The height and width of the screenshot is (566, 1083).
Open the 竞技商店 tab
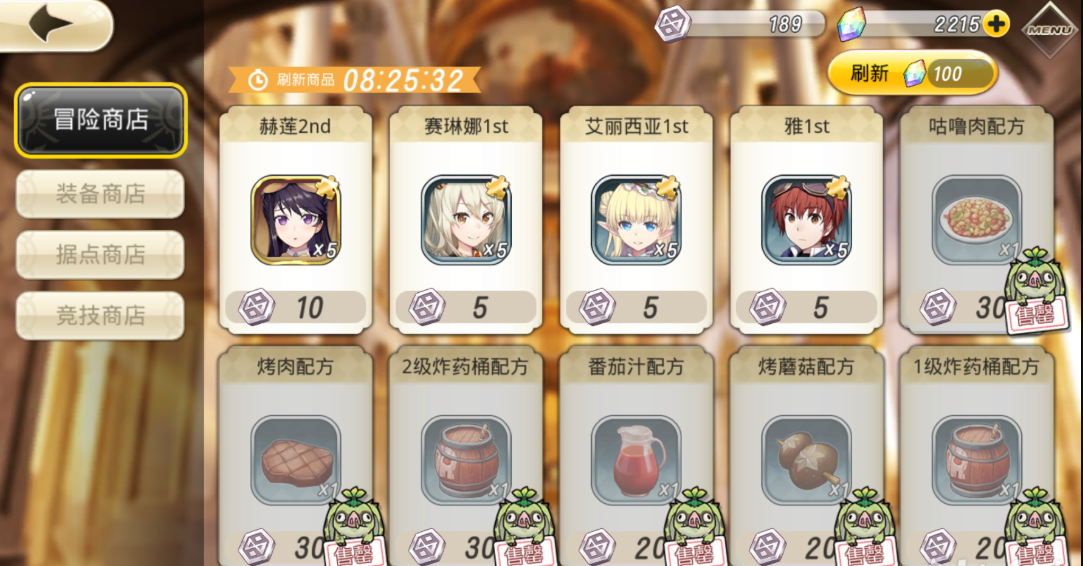coord(100,316)
